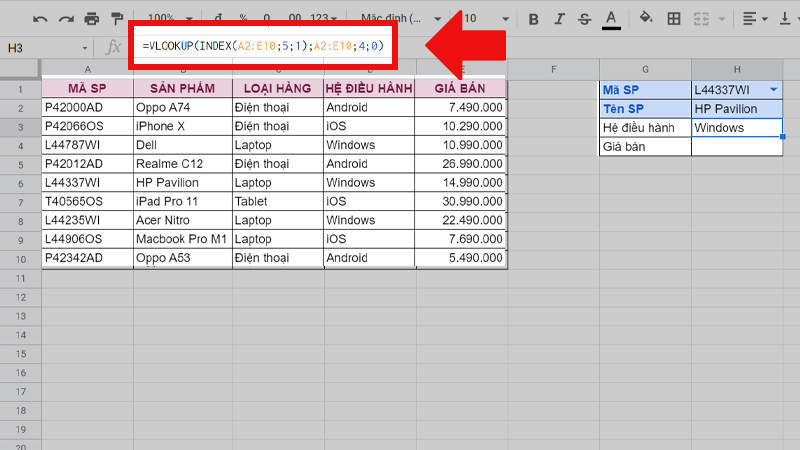Select column H header
800x450 pixels.
click(737, 69)
